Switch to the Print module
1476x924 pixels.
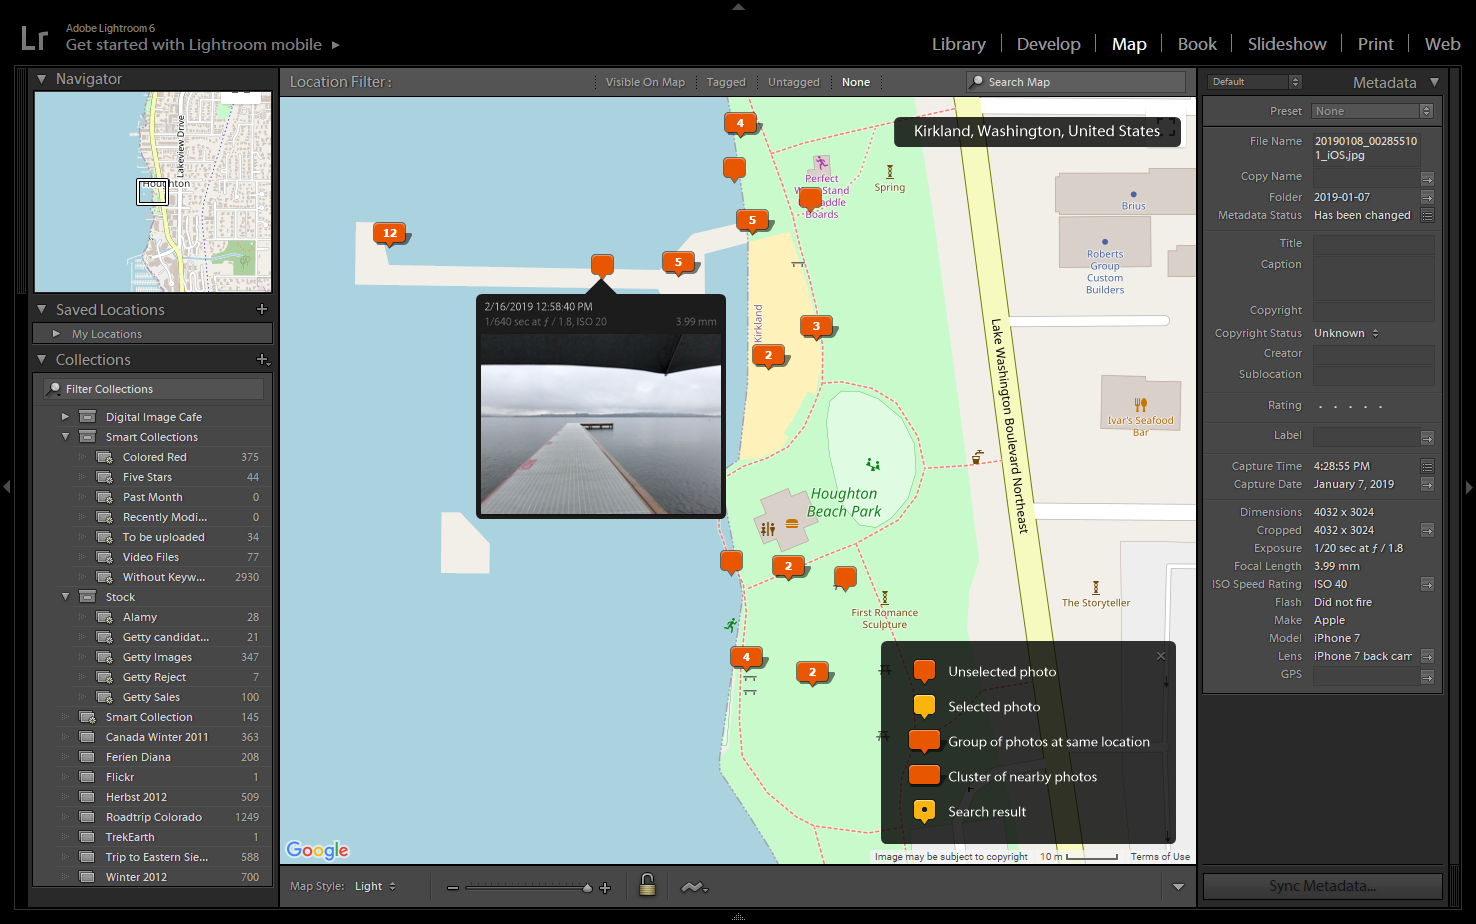pyautogui.click(x=1375, y=44)
